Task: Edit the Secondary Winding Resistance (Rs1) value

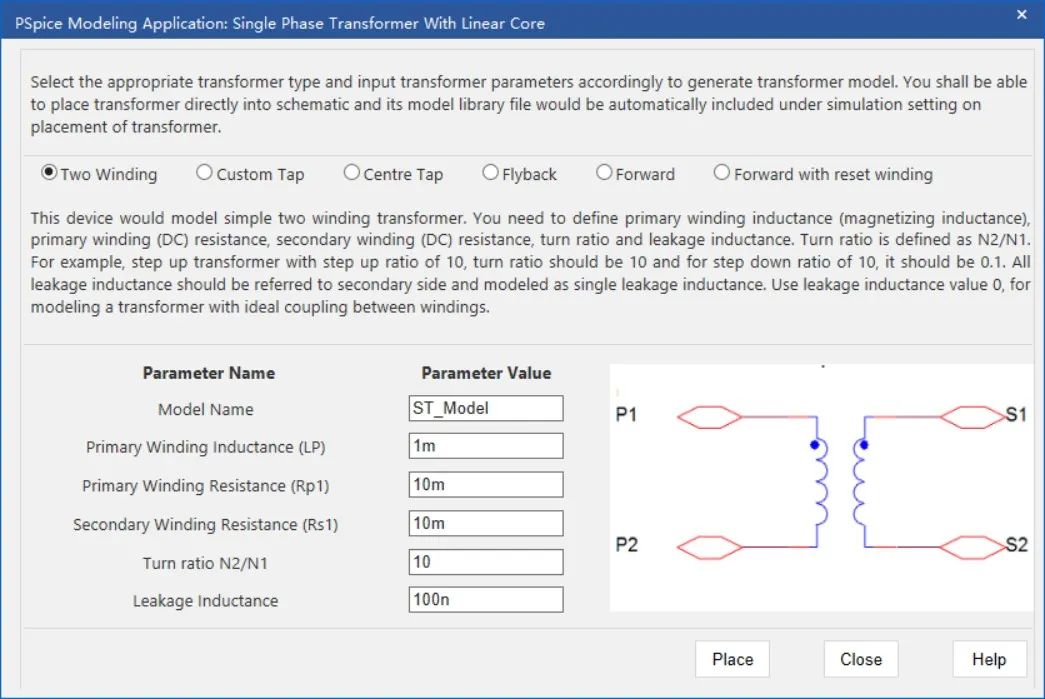Action: 486,523
